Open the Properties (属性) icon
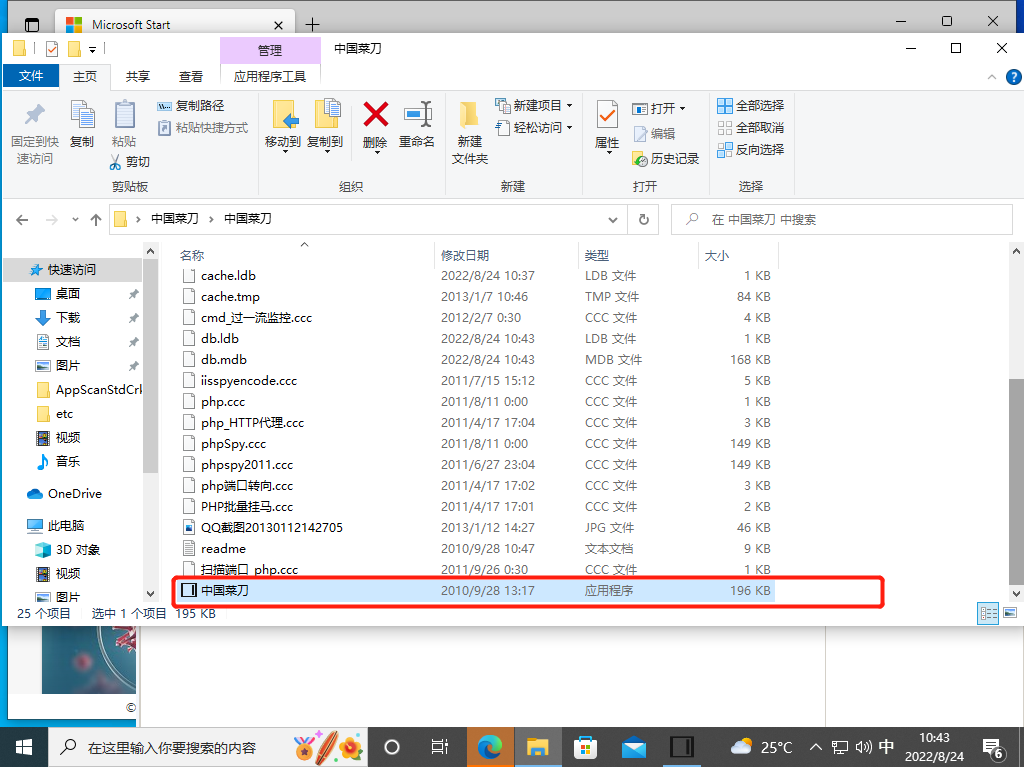 (x=607, y=115)
